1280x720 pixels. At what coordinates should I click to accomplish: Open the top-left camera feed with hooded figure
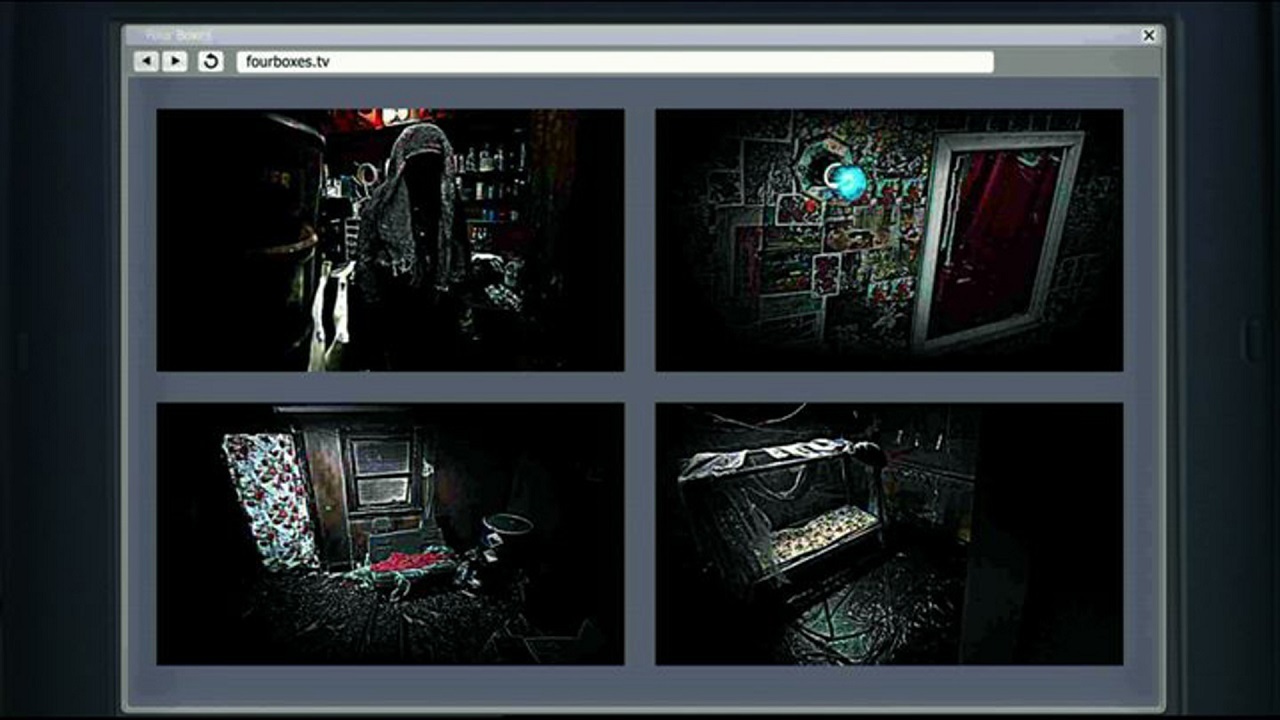(390, 240)
